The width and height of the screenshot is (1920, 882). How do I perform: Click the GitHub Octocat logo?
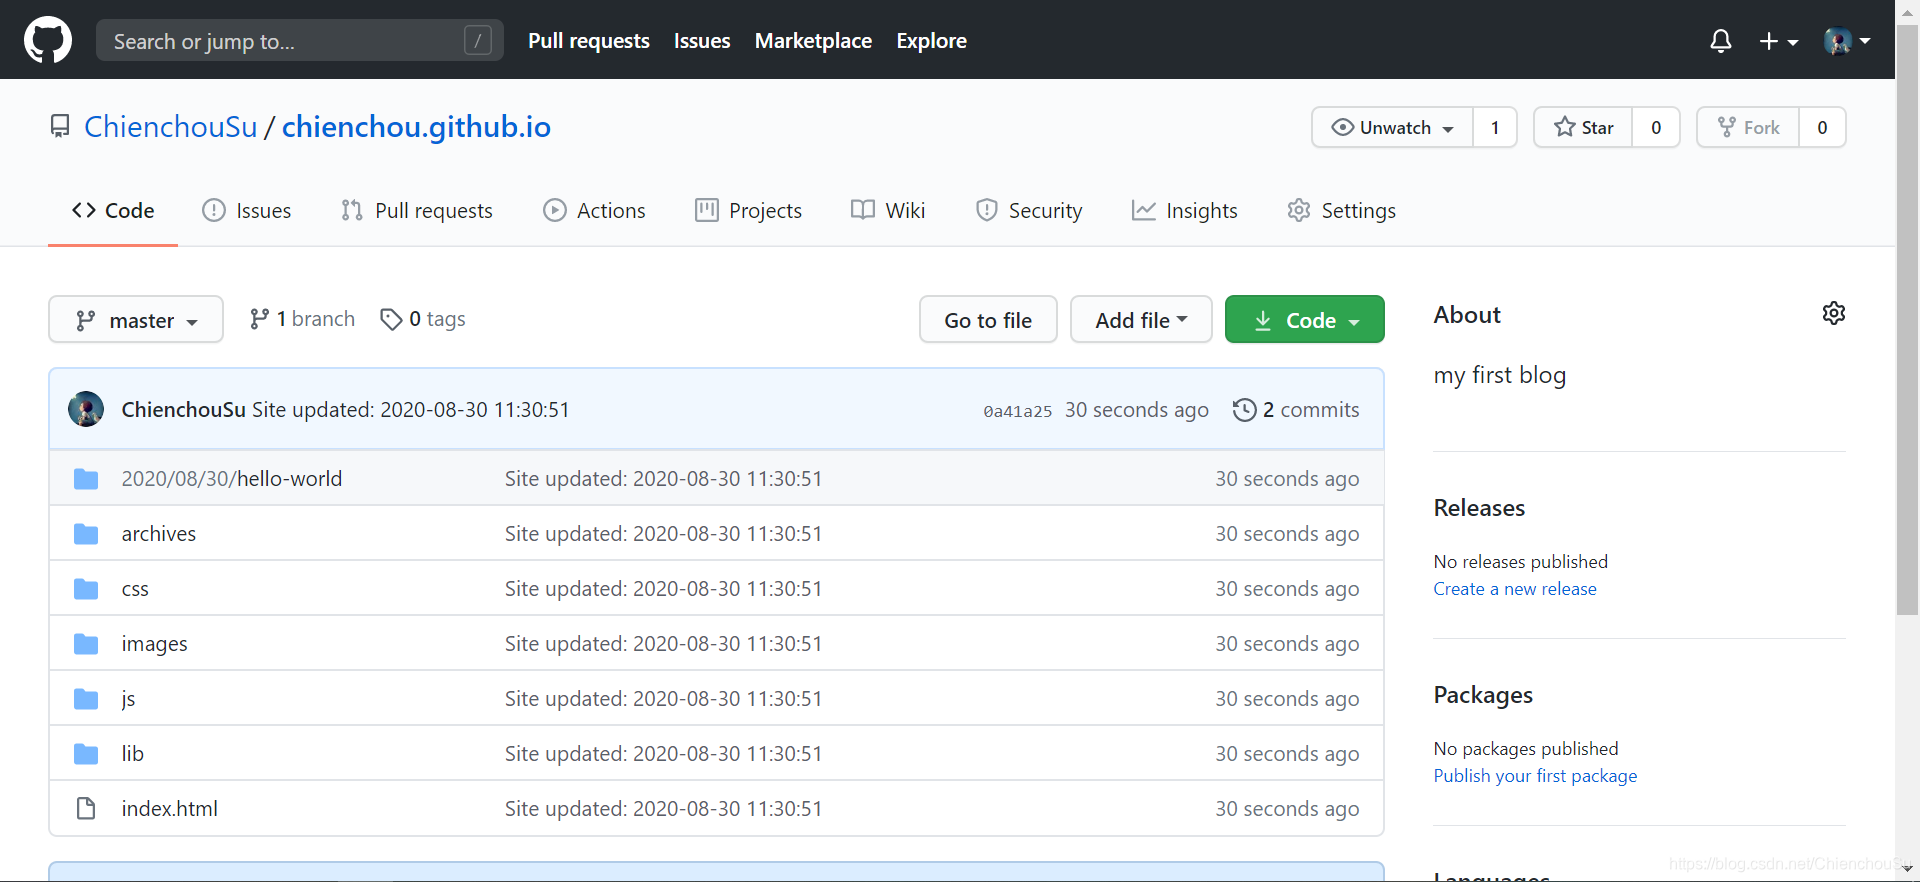48,40
